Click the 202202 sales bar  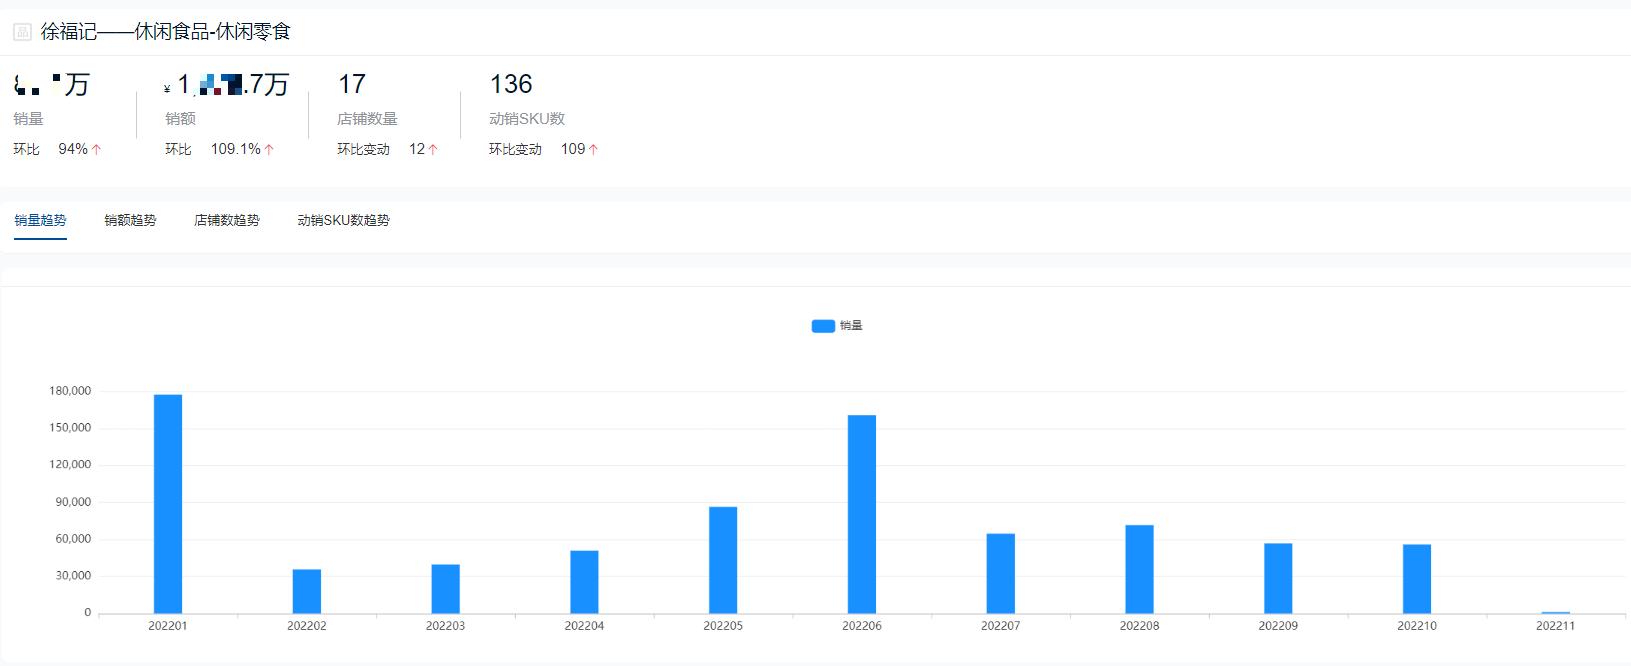click(307, 591)
